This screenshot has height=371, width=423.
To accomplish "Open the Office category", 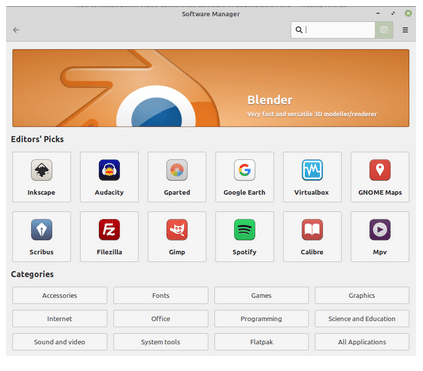I will 161,319.
